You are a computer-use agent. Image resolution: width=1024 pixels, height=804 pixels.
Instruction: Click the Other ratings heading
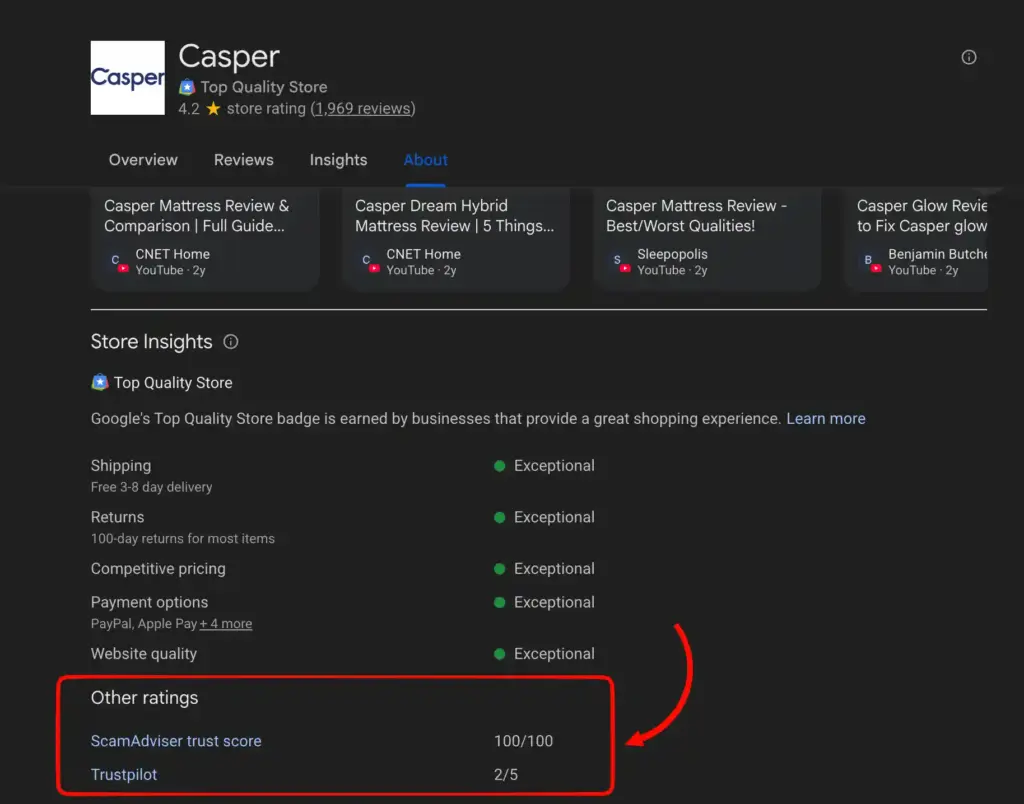tap(144, 698)
